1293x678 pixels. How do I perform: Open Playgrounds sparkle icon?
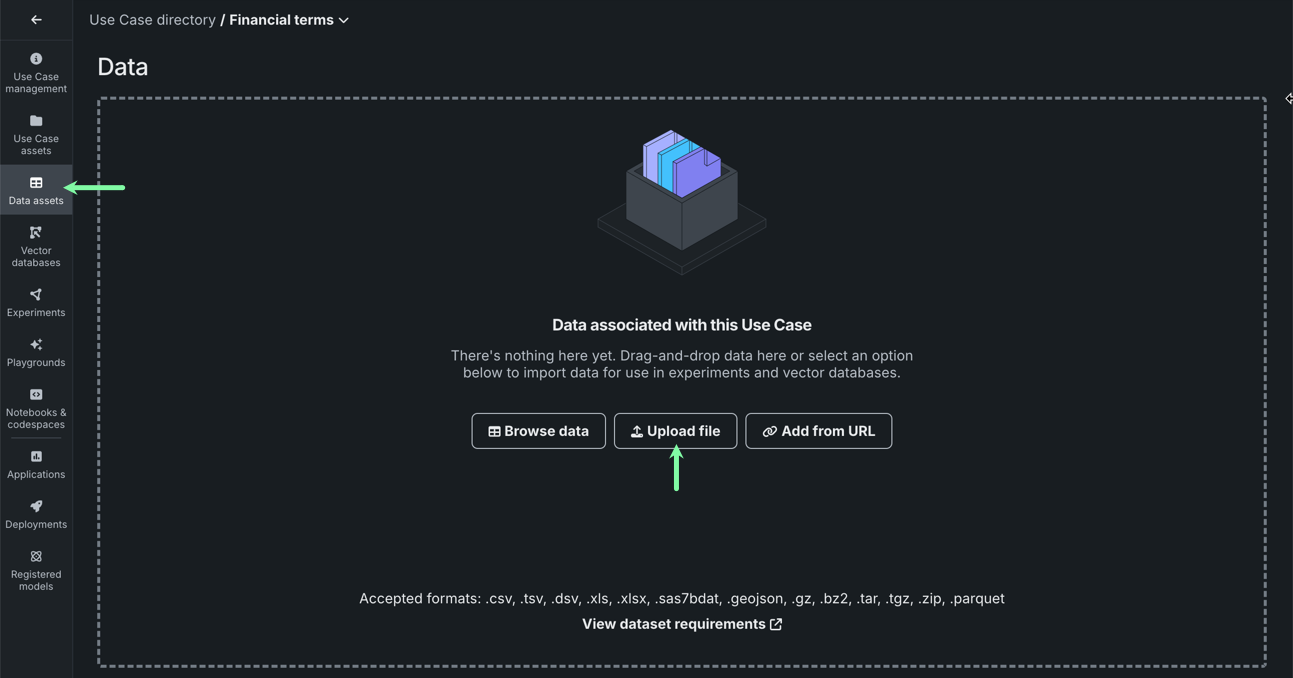click(x=36, y=345)
